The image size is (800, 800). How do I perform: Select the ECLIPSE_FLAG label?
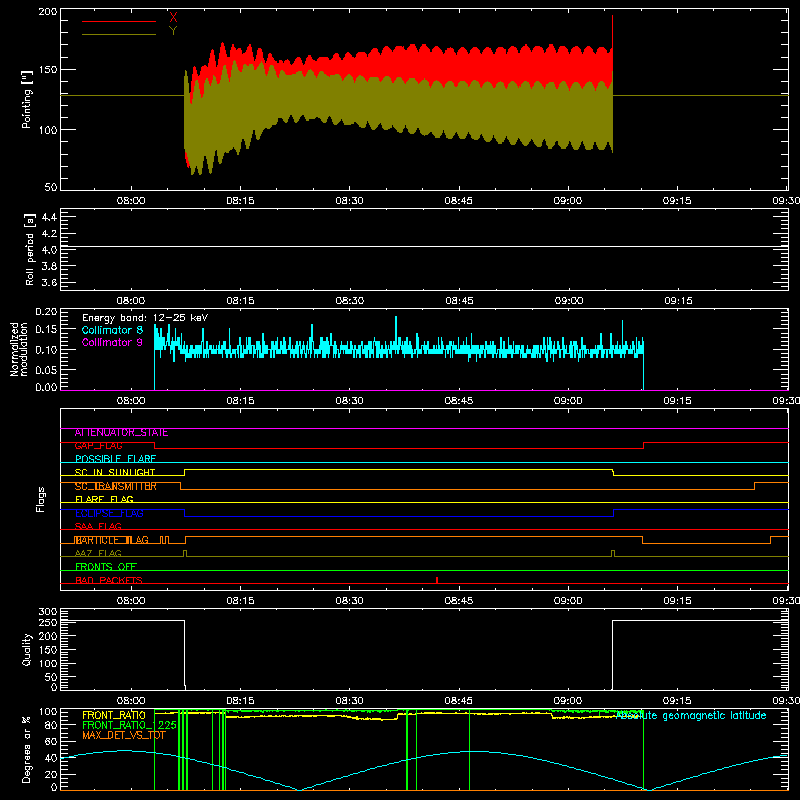click(x=109, y=513)
